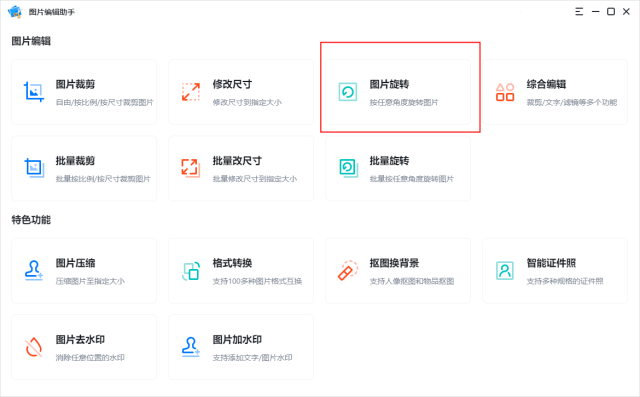Click the 图片编辑助手 window title

click(51, 12)
